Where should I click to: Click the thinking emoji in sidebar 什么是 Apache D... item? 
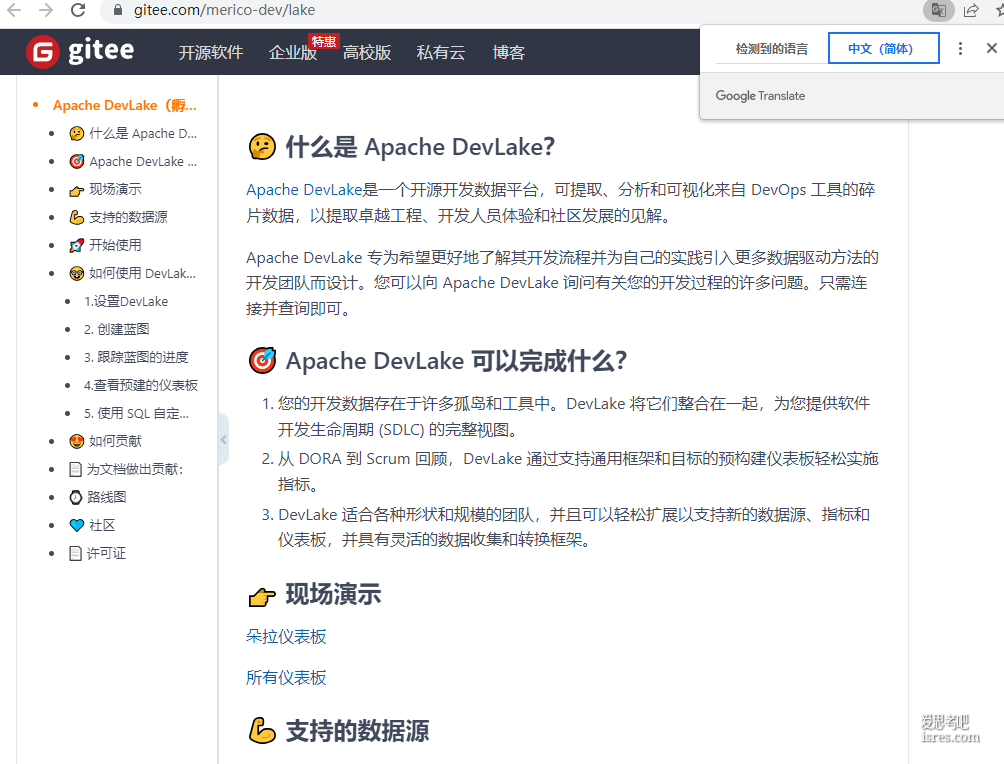tap(77, 133)
